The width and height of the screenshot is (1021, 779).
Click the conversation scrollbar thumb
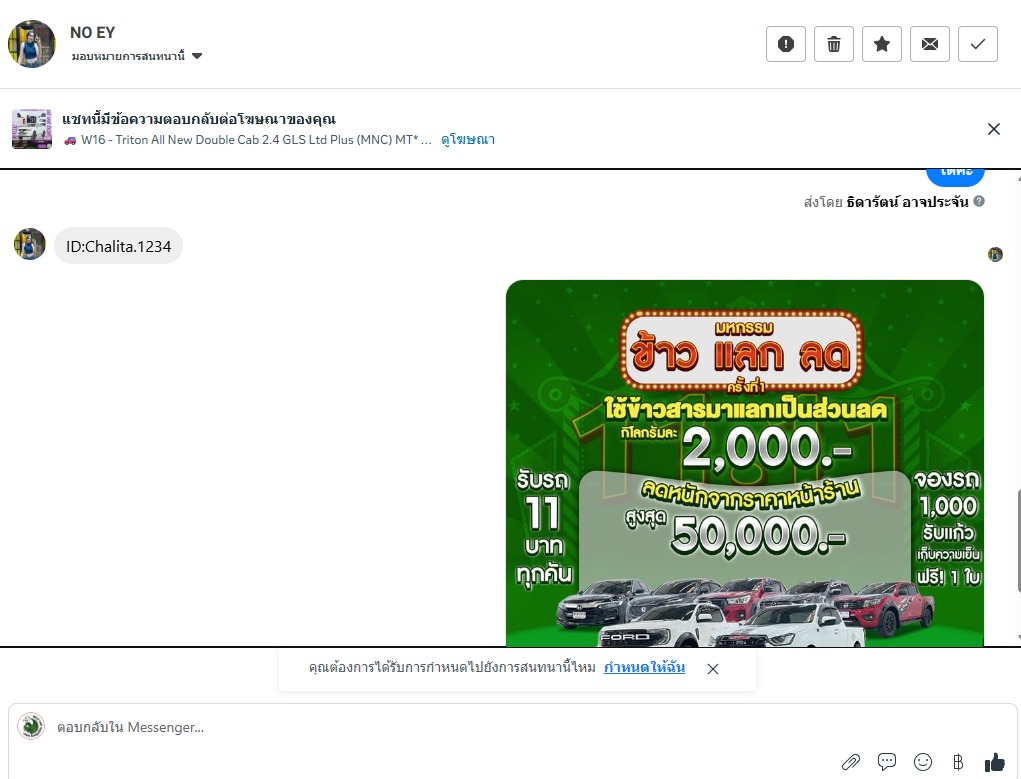tap(1018, 539)
